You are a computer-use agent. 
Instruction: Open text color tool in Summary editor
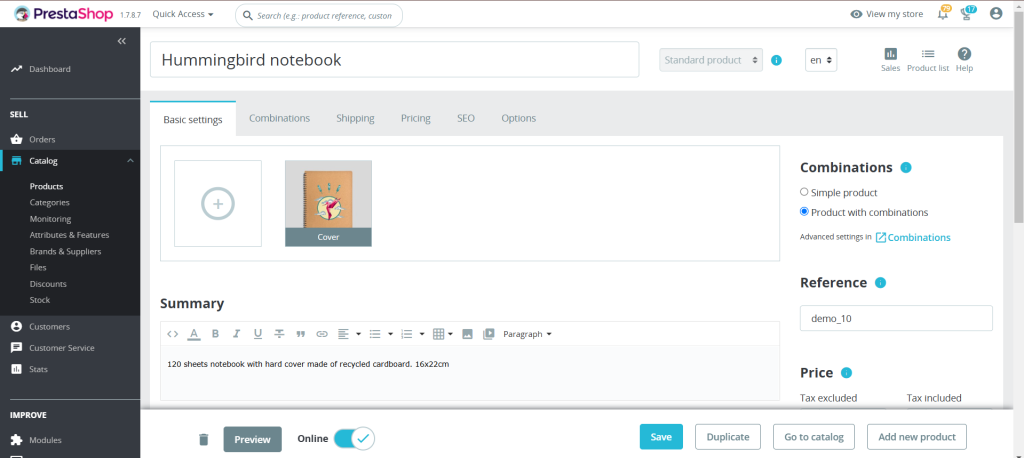[194, 334]
